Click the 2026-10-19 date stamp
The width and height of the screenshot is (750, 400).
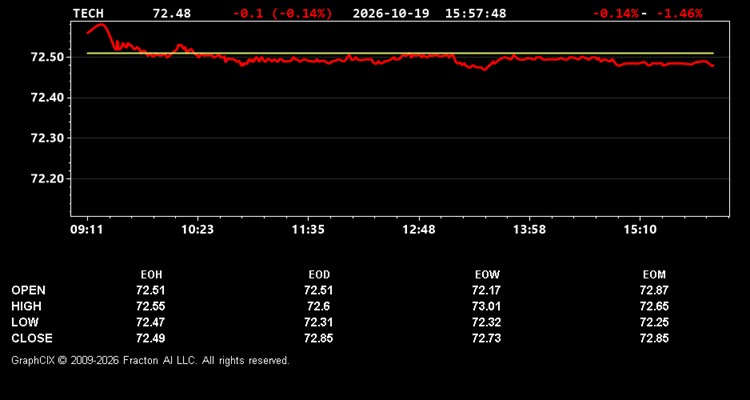[x=392, y=13]
